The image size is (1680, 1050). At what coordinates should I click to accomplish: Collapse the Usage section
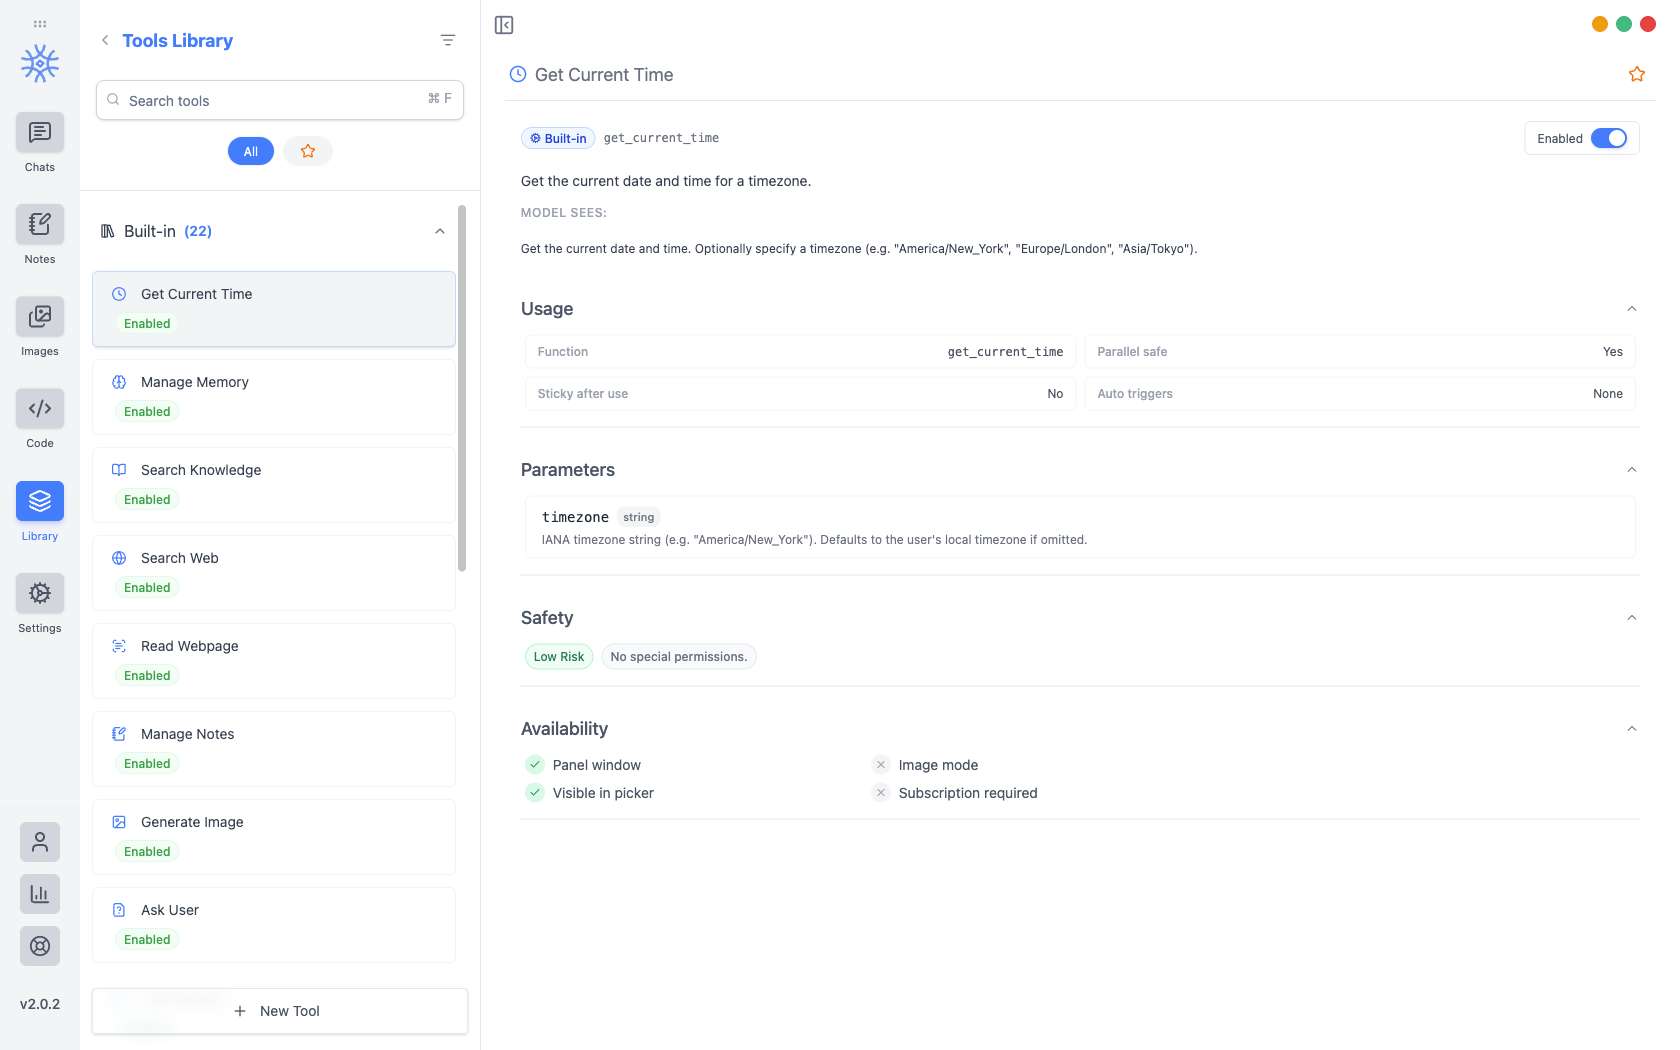point(1632,309)
